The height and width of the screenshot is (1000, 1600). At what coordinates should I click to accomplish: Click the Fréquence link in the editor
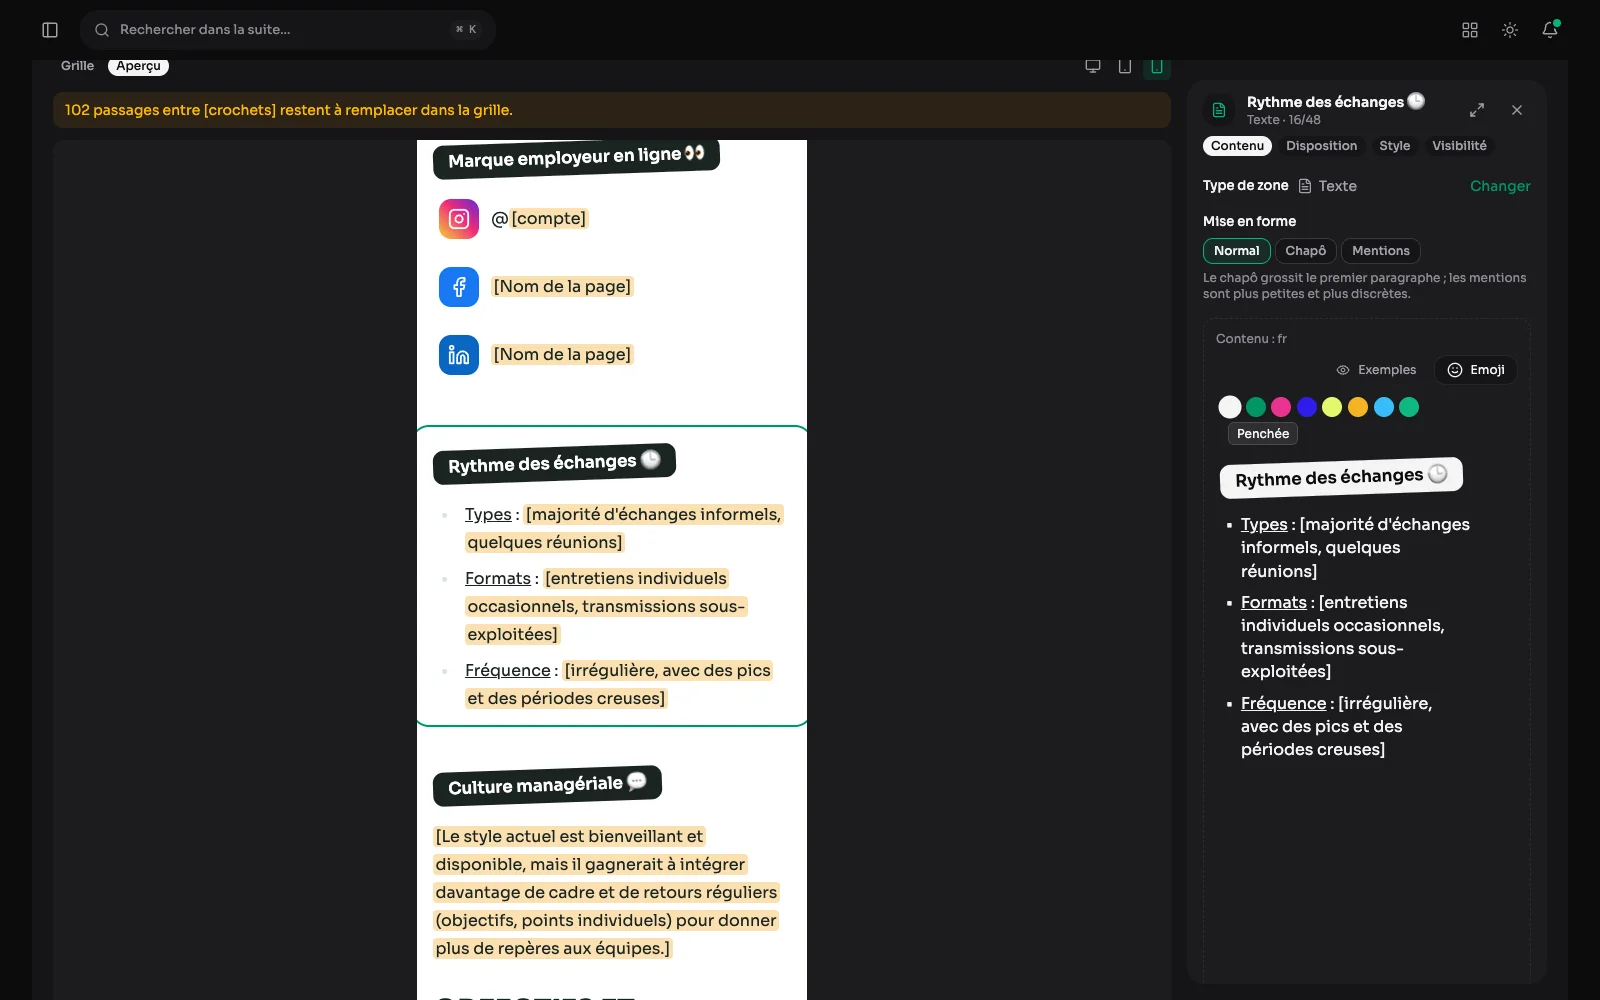(x=1283, y=704)
